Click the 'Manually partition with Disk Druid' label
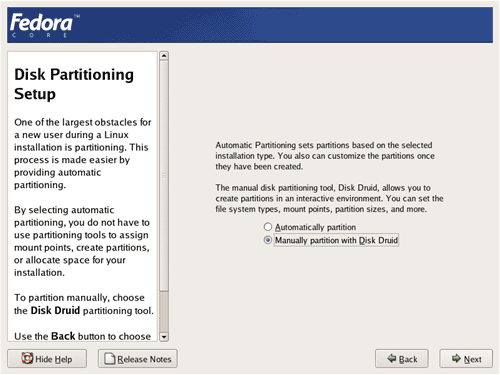Image resolution: width=500 pixels, height=375 pixels. pyautogui.click(x=336, y=240)
